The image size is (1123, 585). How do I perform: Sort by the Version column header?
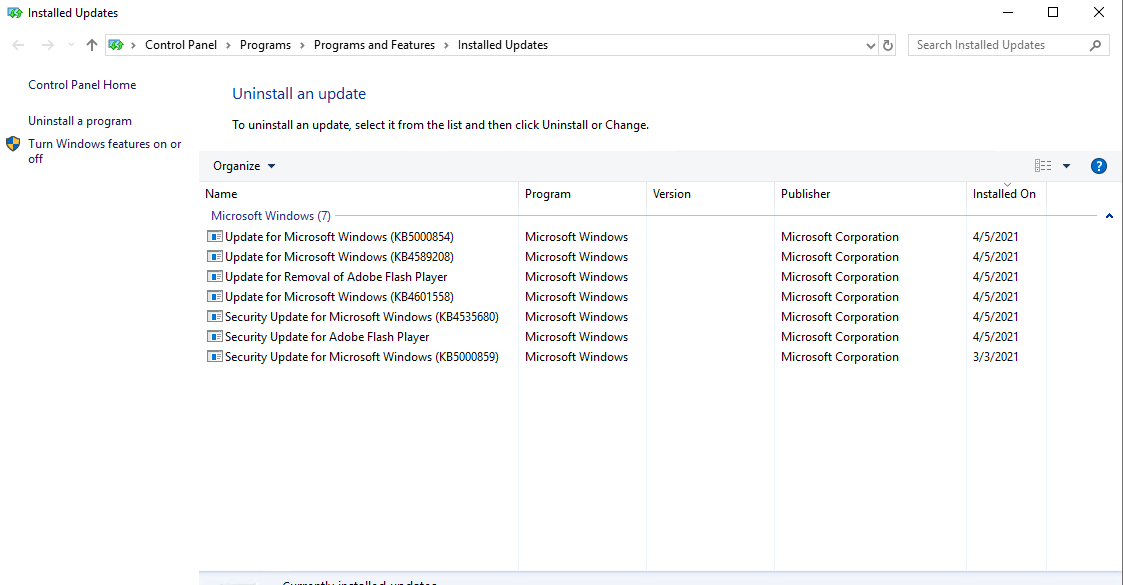click(710, 194)
